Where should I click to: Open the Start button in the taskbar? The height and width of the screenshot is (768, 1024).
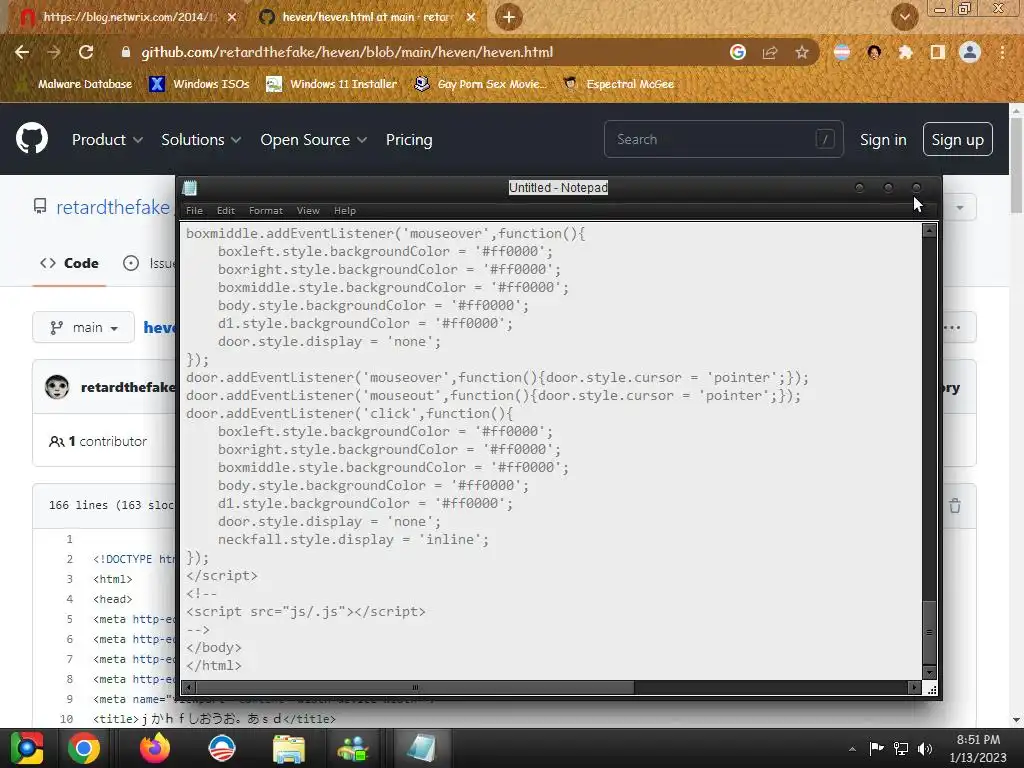click(27, 748)
